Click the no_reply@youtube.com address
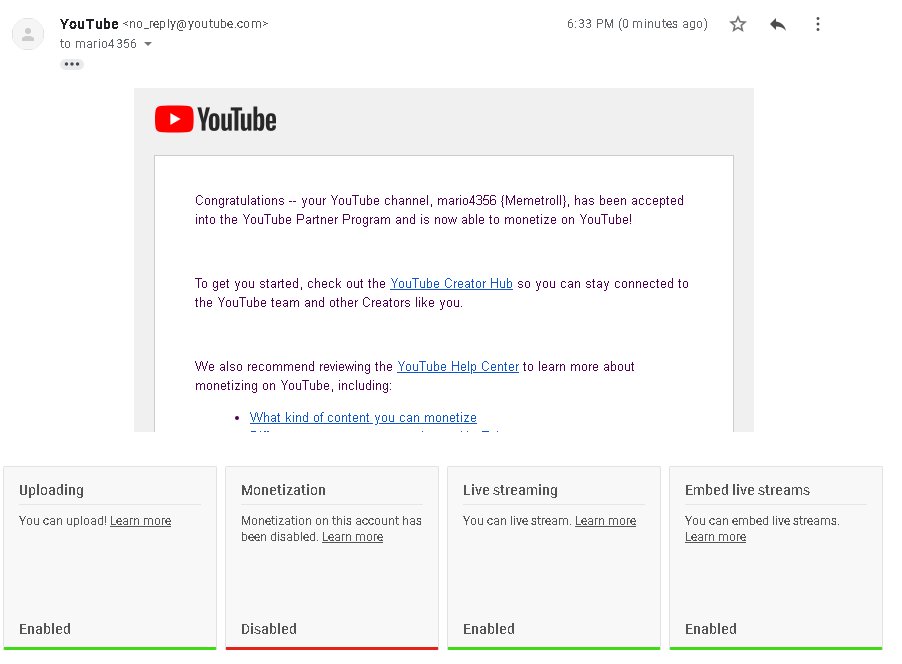 coord(195,24)
